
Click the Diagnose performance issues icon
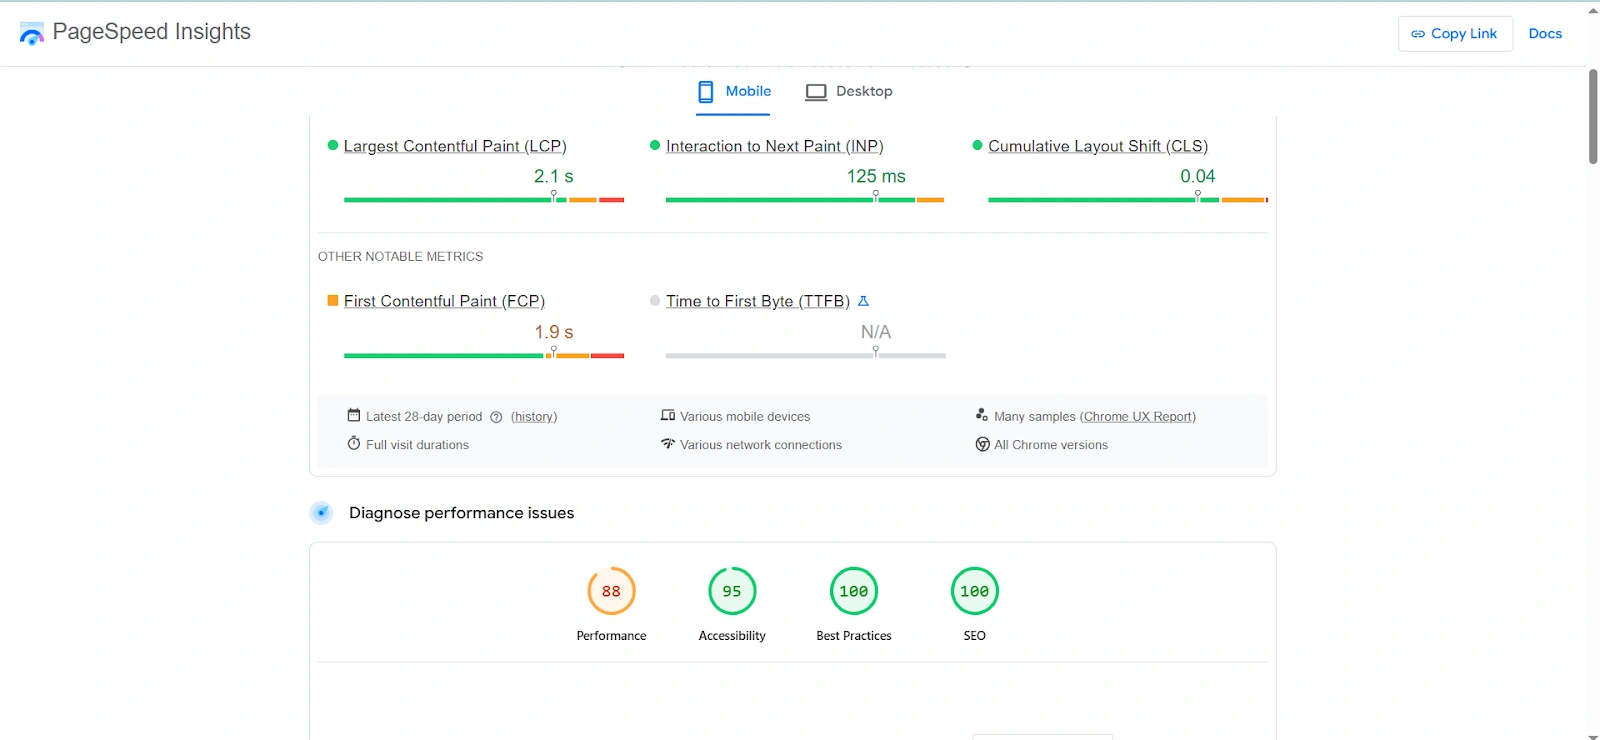pyautogui.click(x=321, y=513)
